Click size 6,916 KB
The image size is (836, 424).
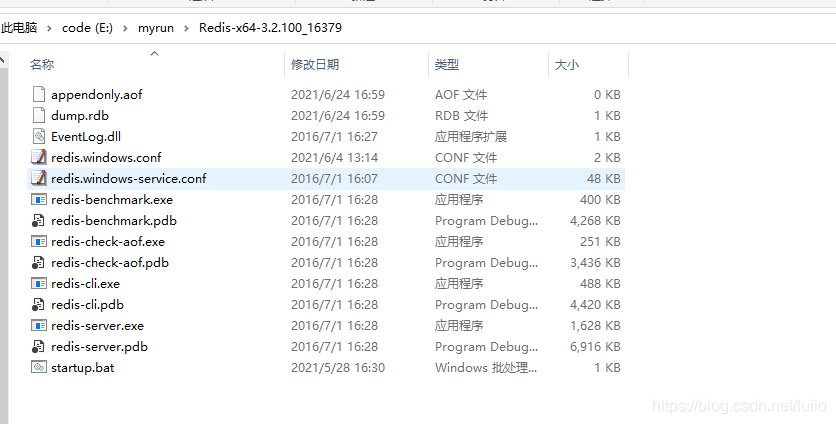pos(596,347)
